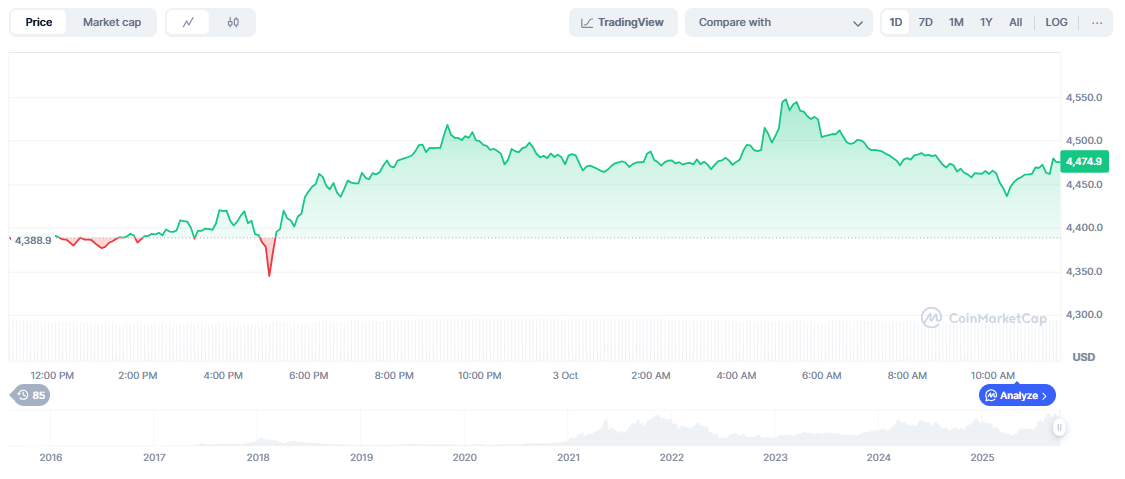Image resolution: width=1125 pixels, height=479 pixels.
Task: Switch to line chart view icon
Action: coord(188,22)
